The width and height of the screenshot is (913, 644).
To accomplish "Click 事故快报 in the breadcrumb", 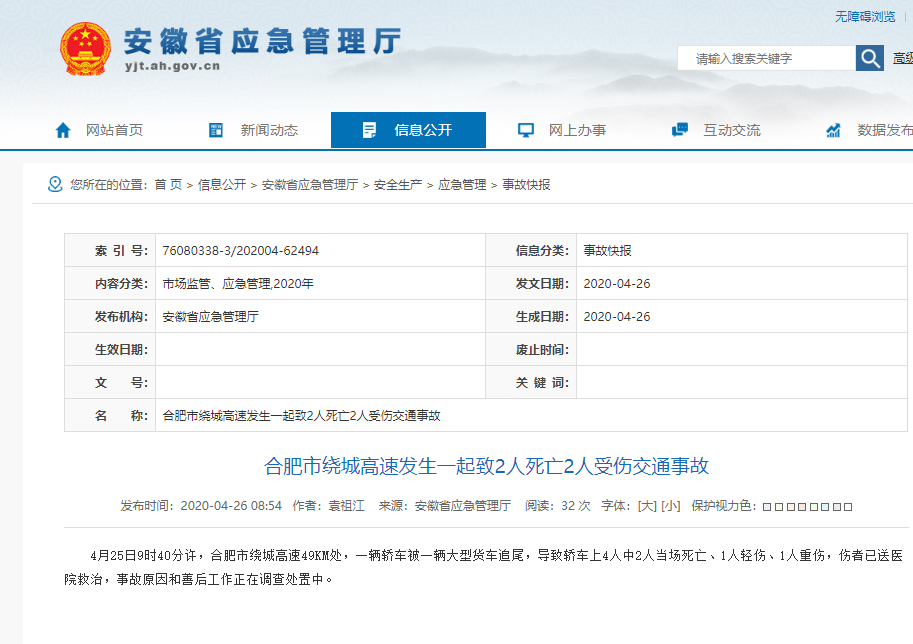I will point(526,185).
